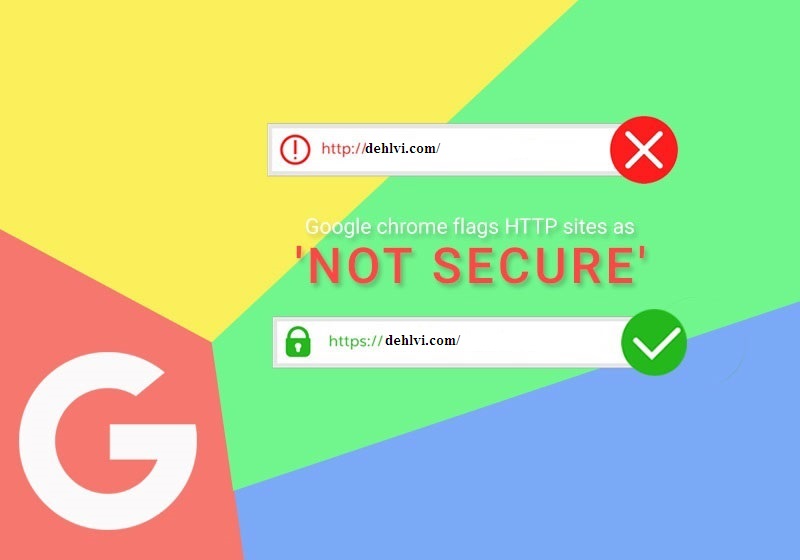This screenshot has height=560, width=800.
Task: Click the word HTTP in the caption
Action: click(531, 226)
